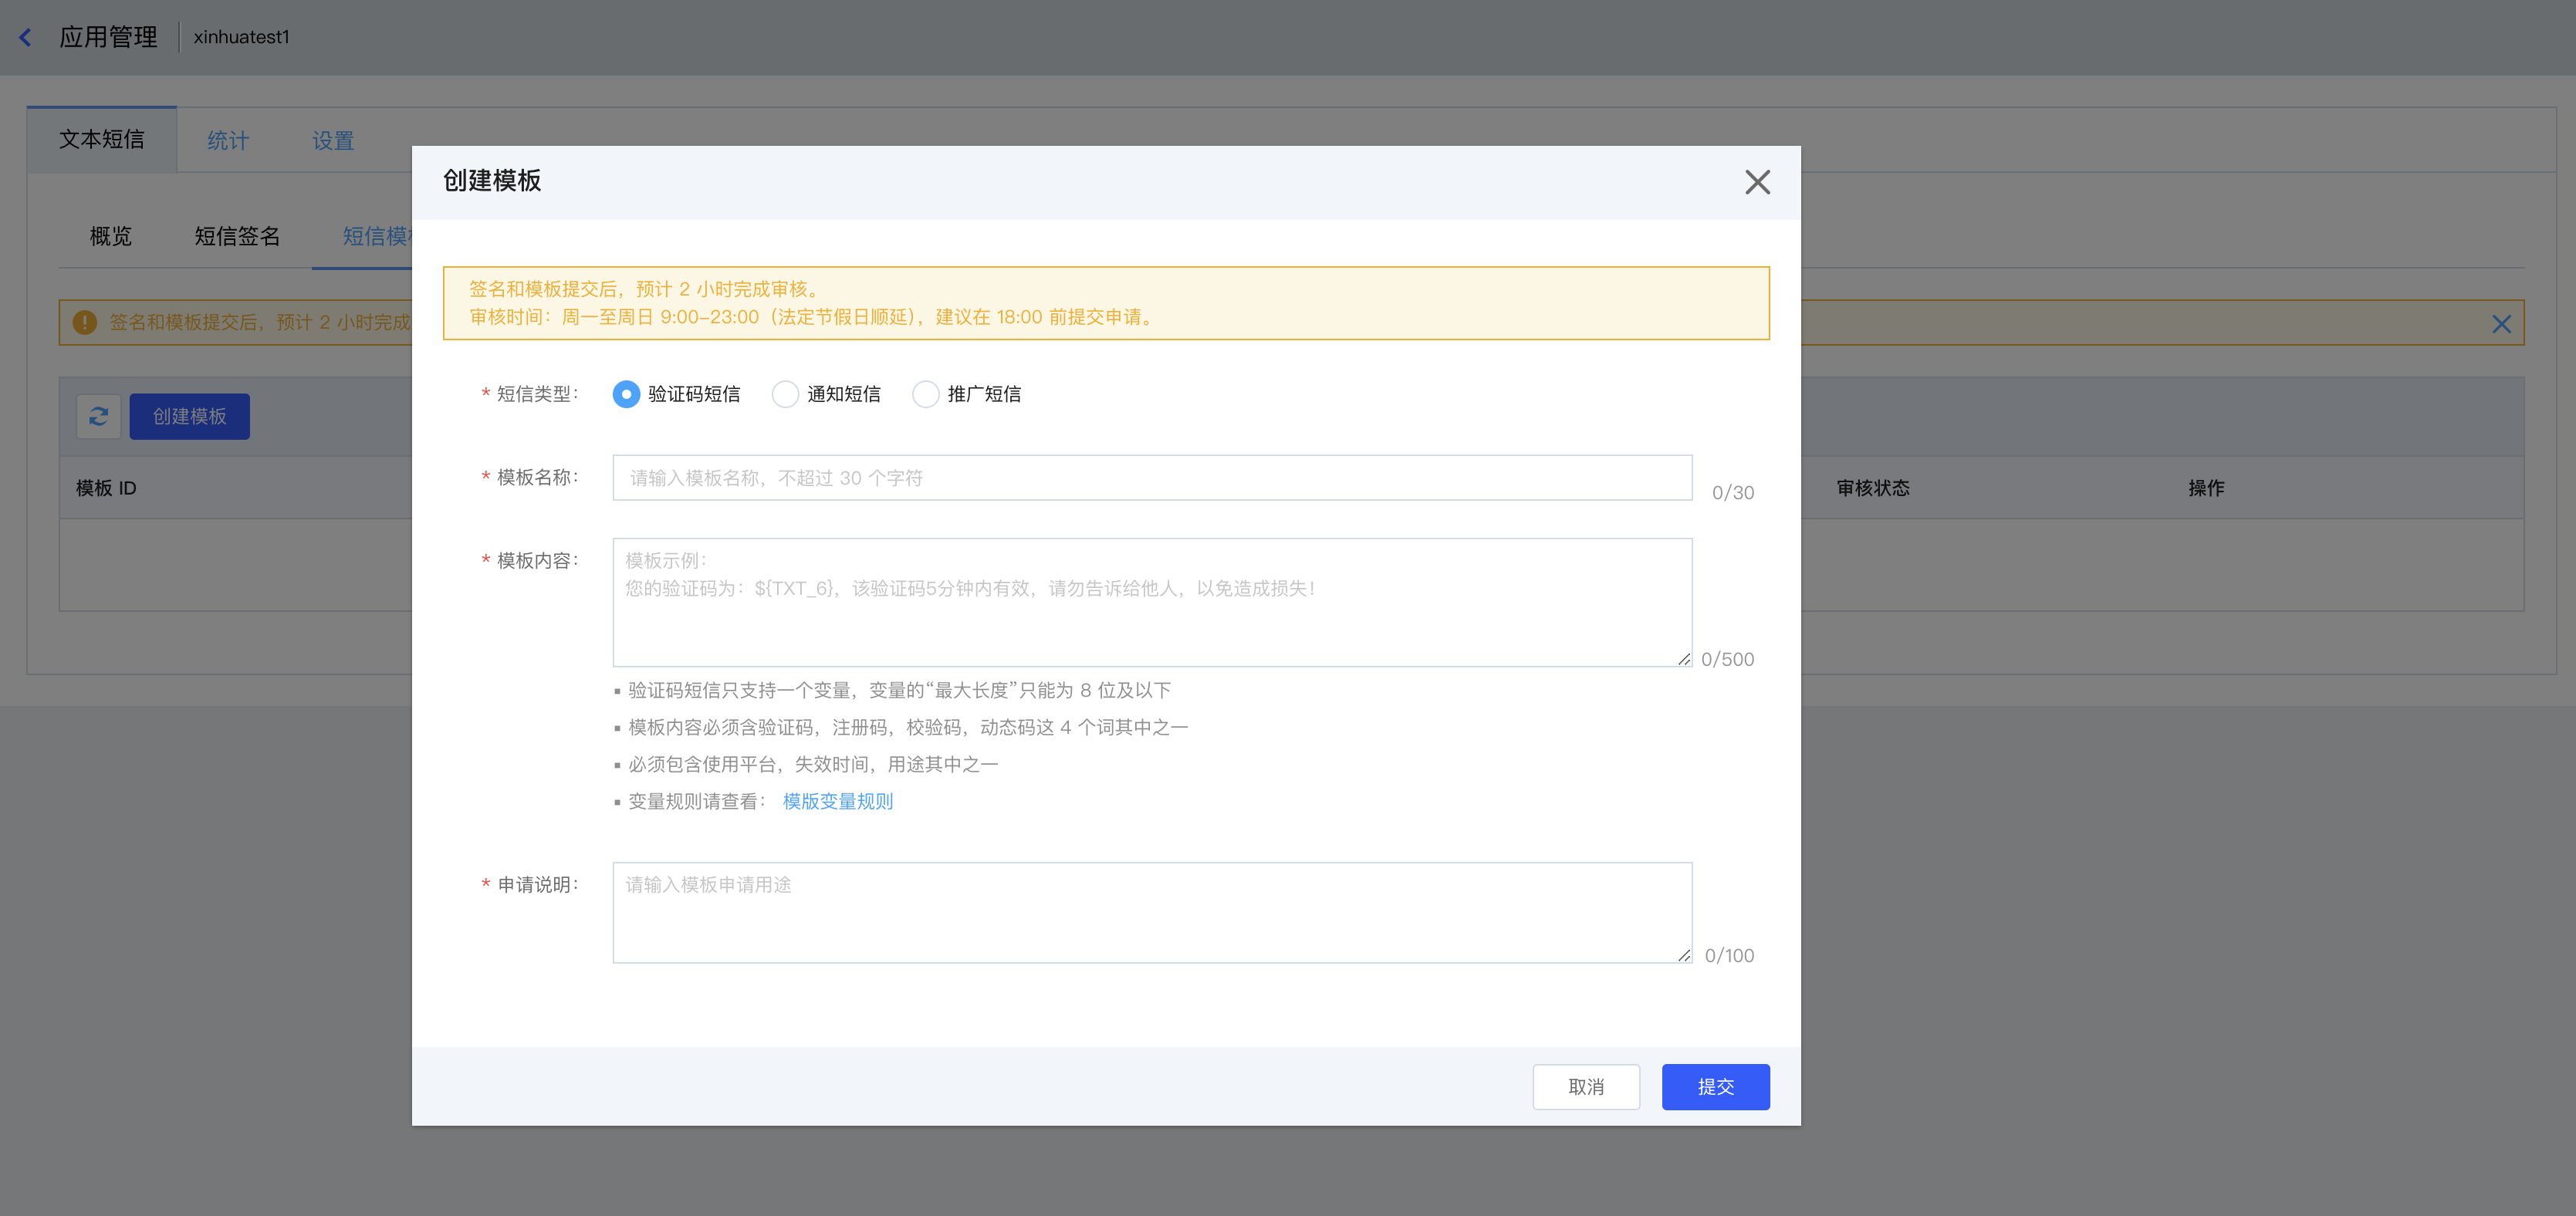2576x1216 pixels.
Task: Click the hint listing 验证码，注册码，校验码
Action: point(908,728)
